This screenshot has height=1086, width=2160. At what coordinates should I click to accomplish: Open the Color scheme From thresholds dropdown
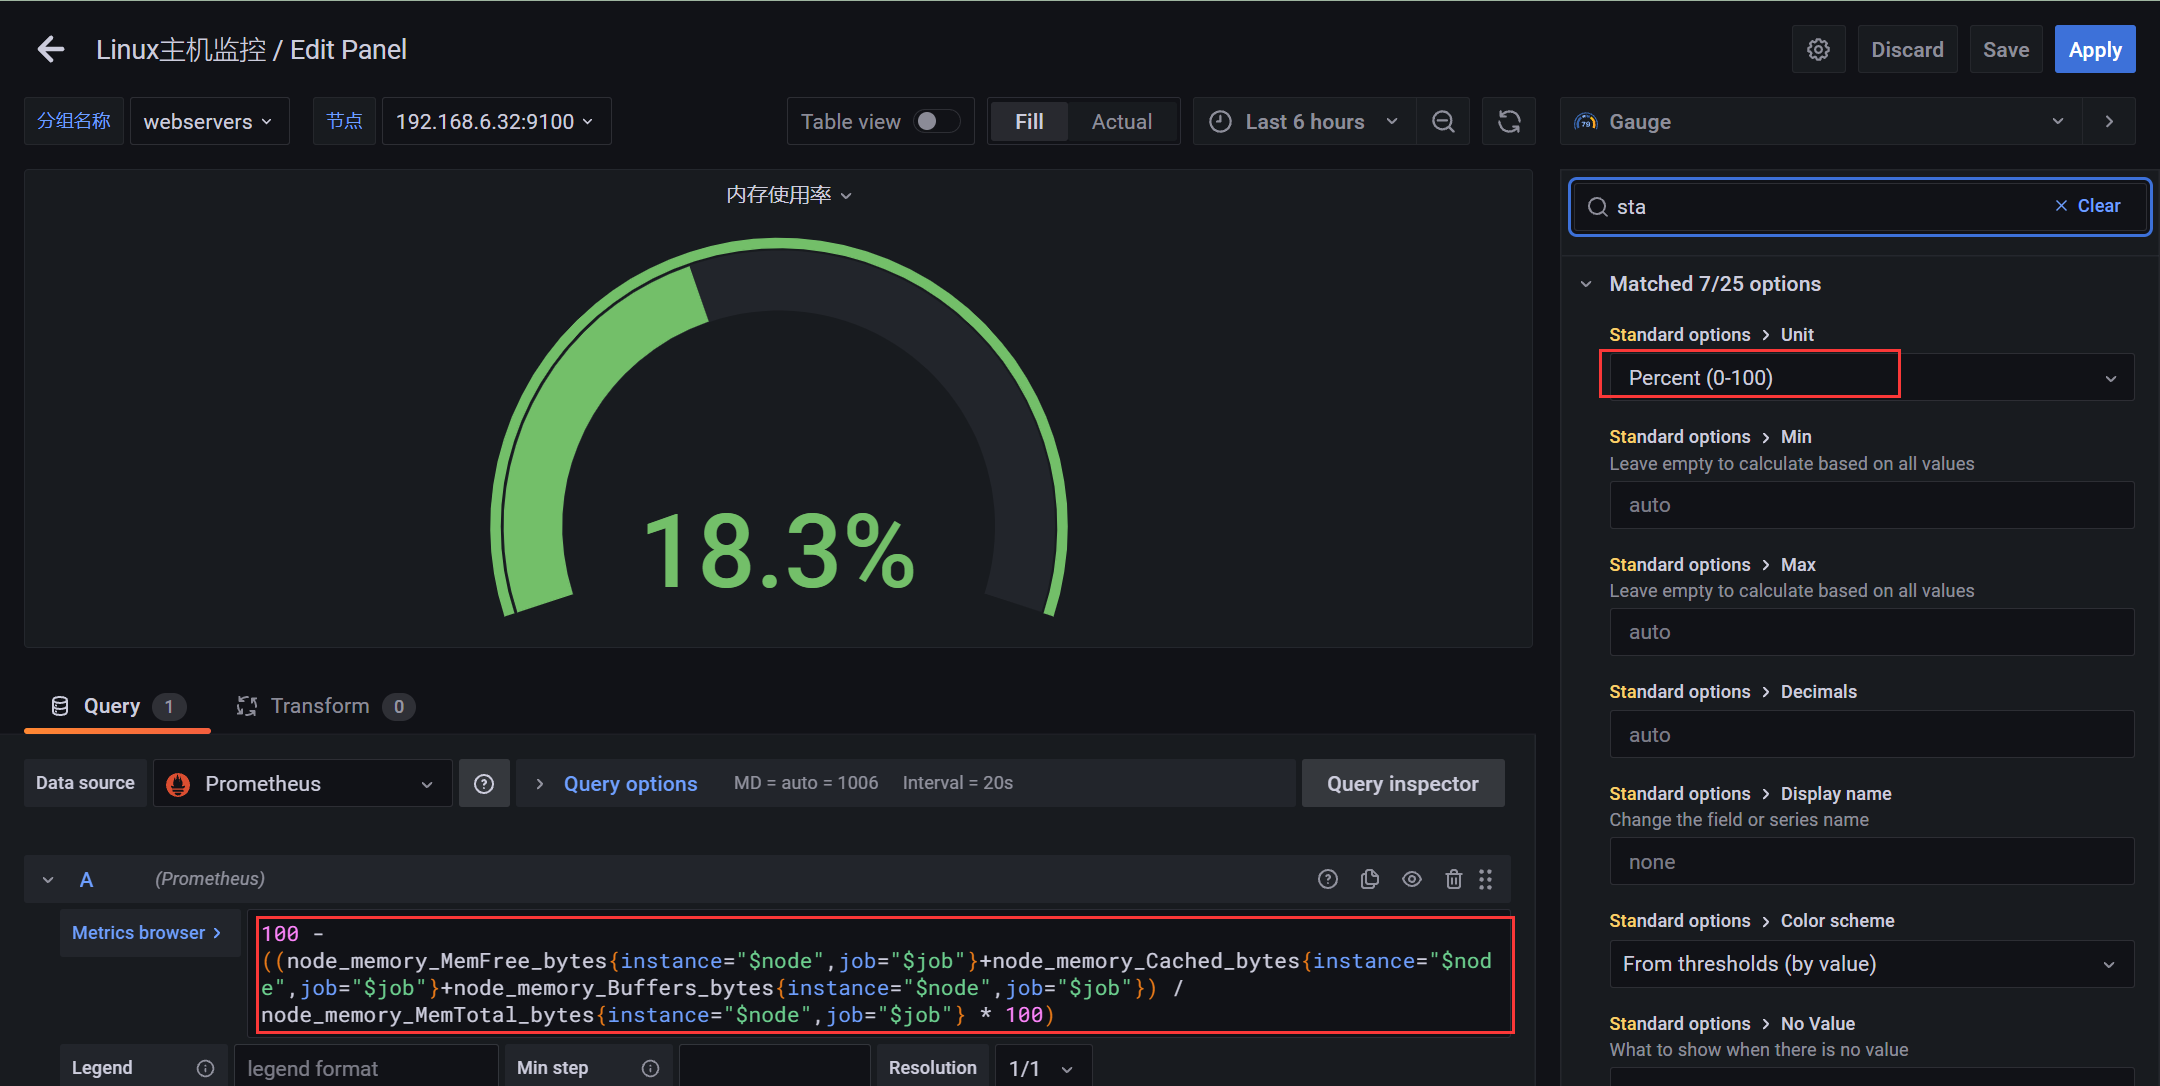click(1871, 964)
